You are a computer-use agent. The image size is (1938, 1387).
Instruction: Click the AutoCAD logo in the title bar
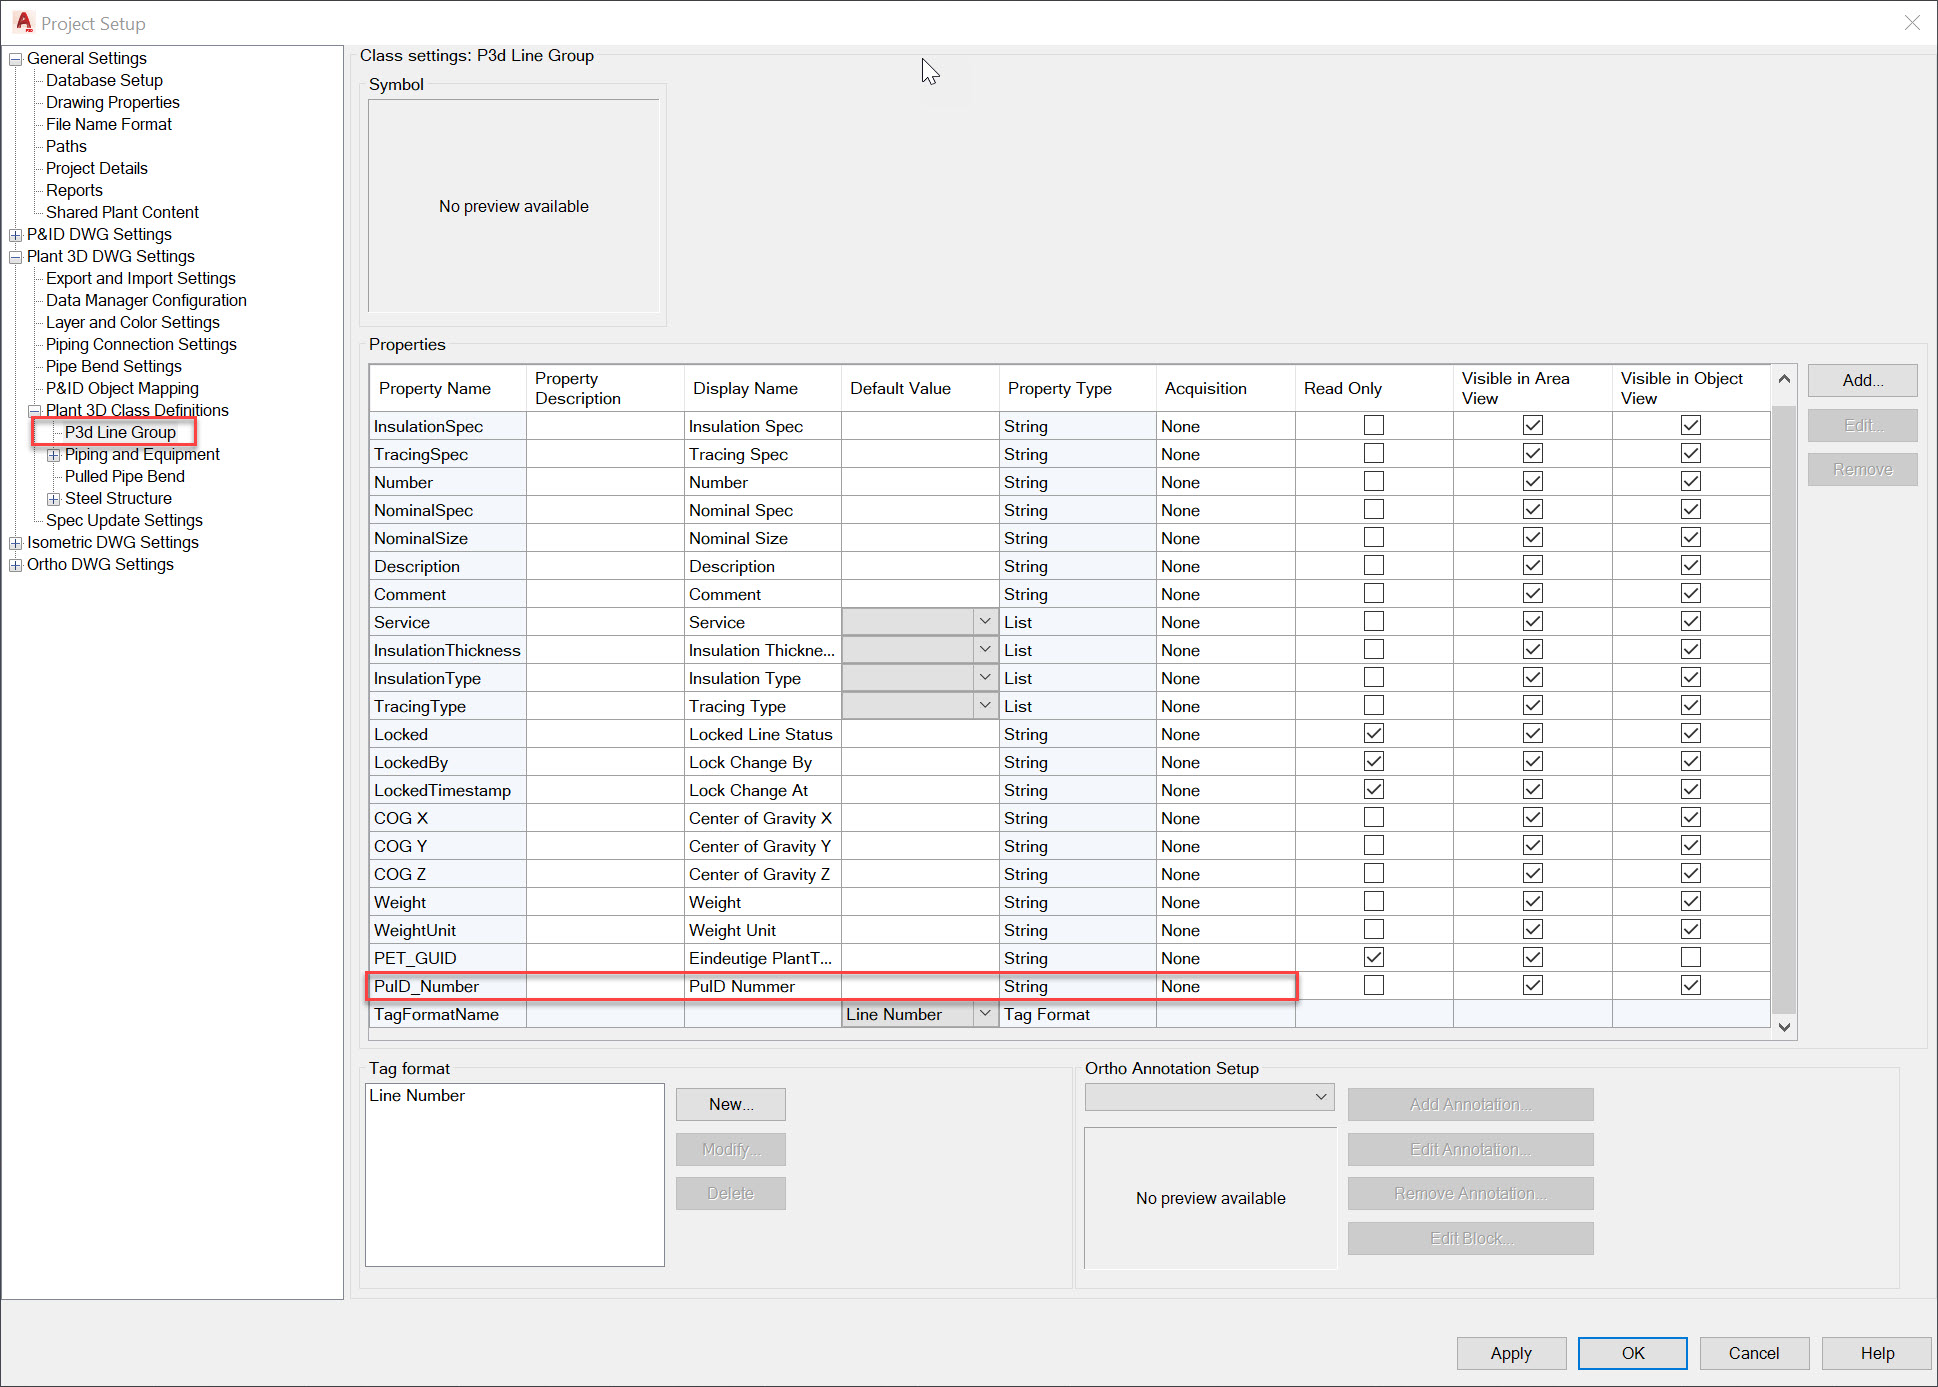(x=22, y=21)
